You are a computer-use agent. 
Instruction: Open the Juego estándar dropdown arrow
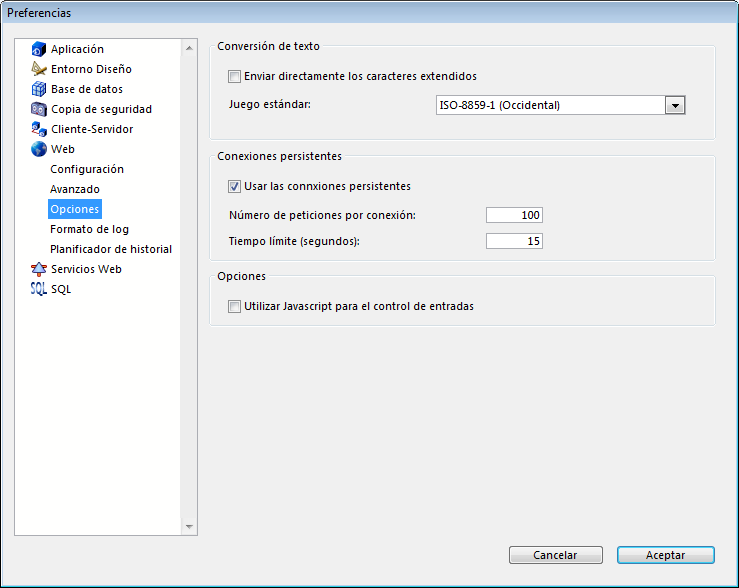[675, 105]
